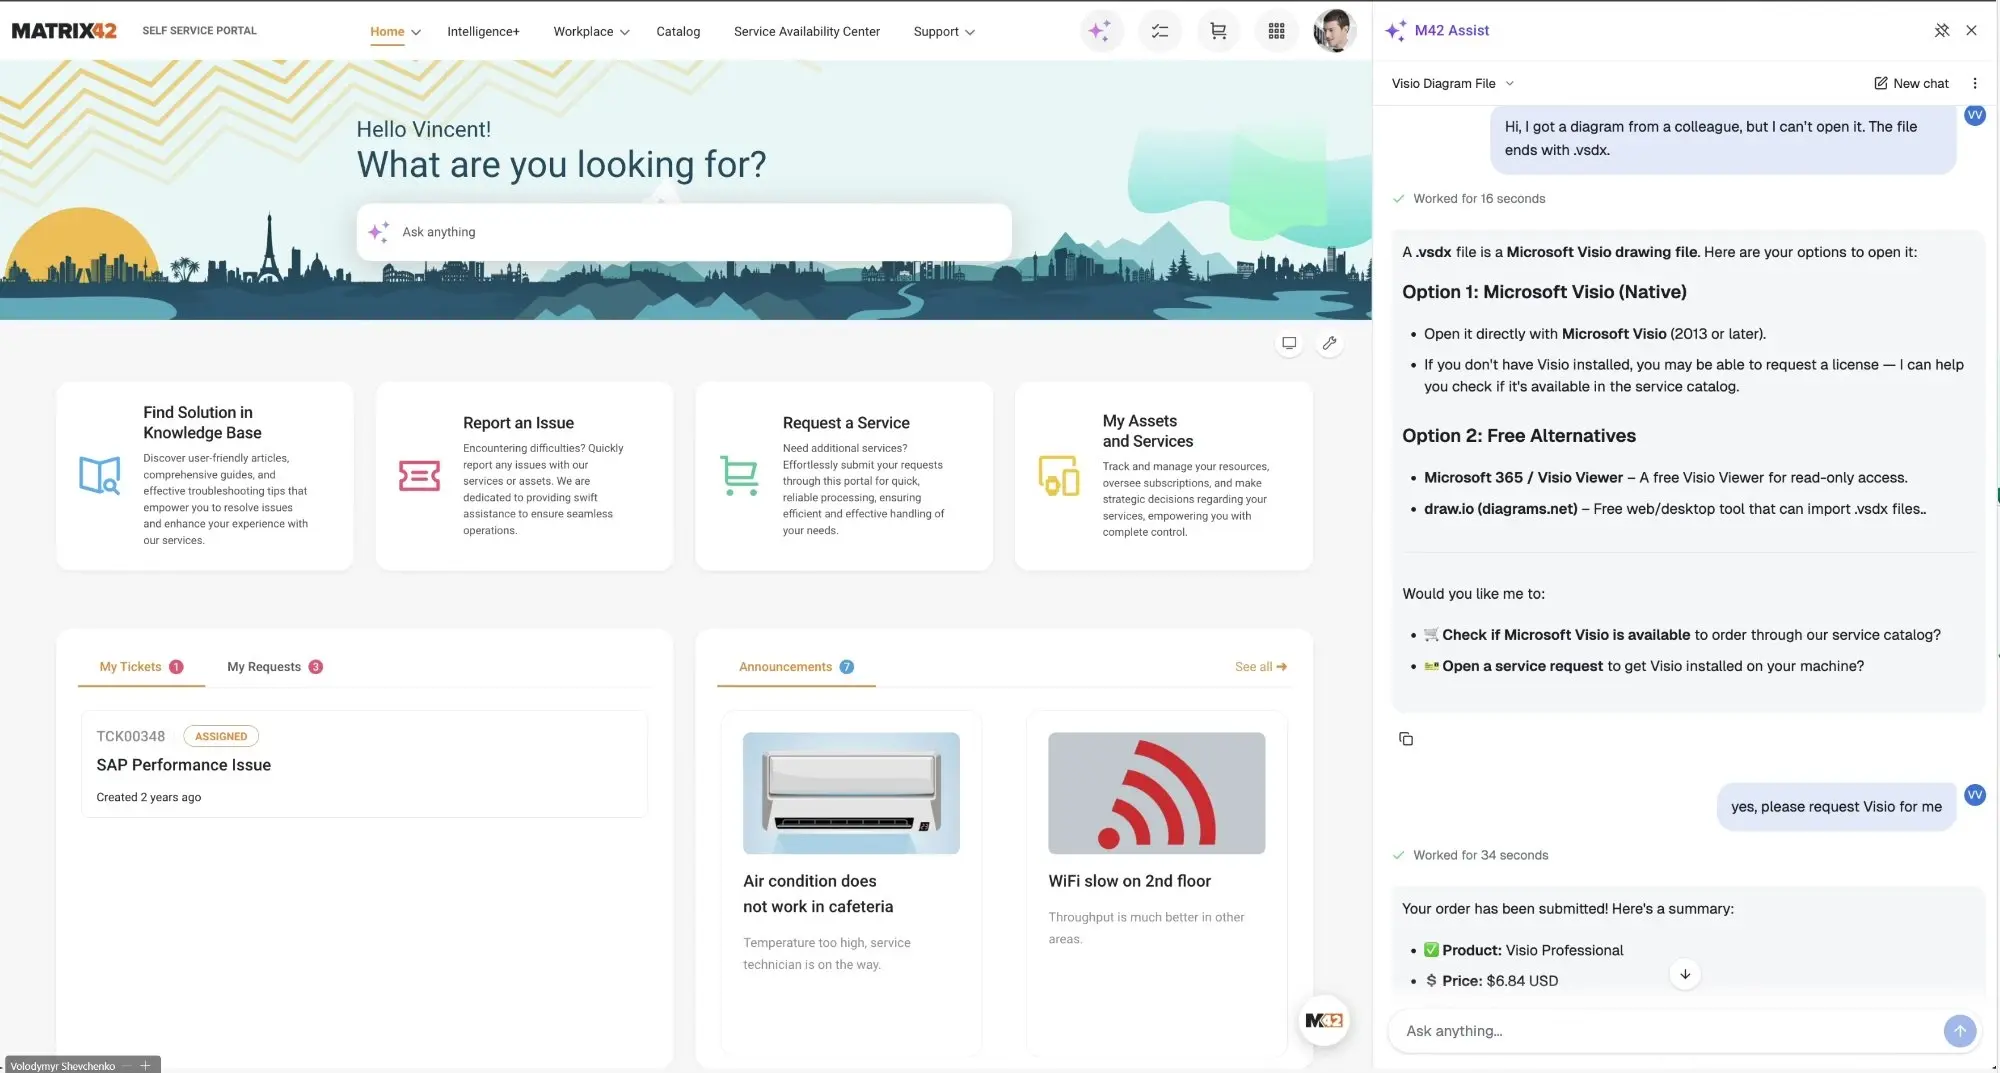Click scroll-to-bottom arrow in chat
This screenshot has height=1073, width=2000.
point(1685,974)
